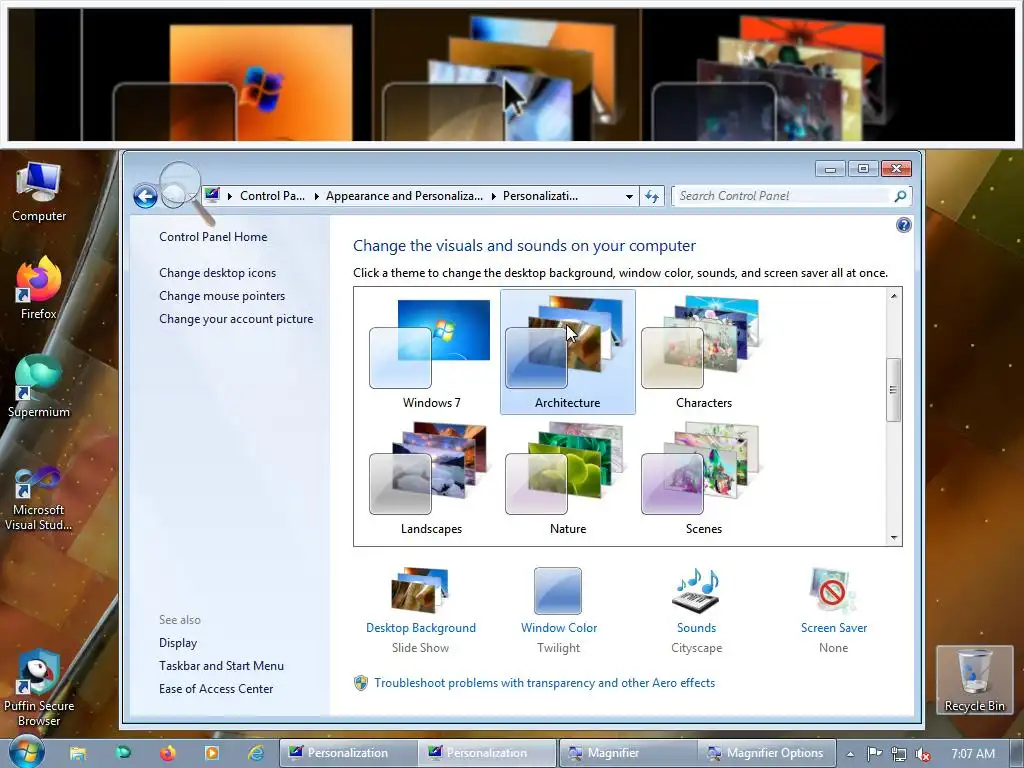Select the Architecture theme
This screenshot has width=1024, height=768.
(x=568, y=353)
